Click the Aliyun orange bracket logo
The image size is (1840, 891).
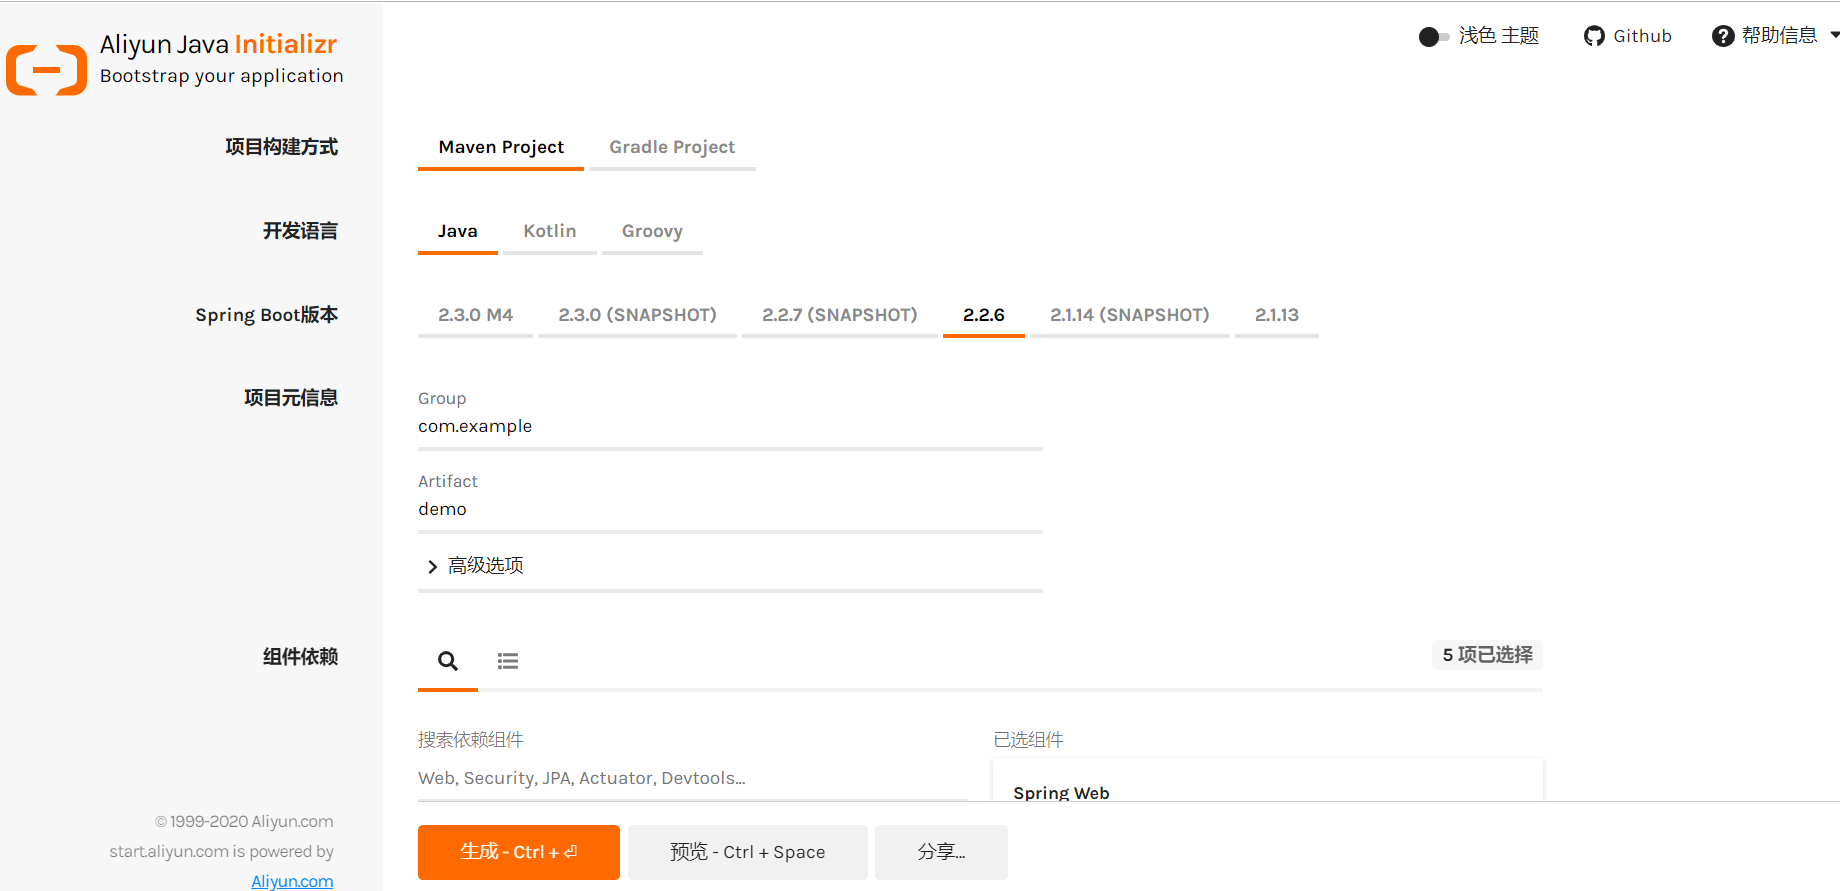pos(46,70)
